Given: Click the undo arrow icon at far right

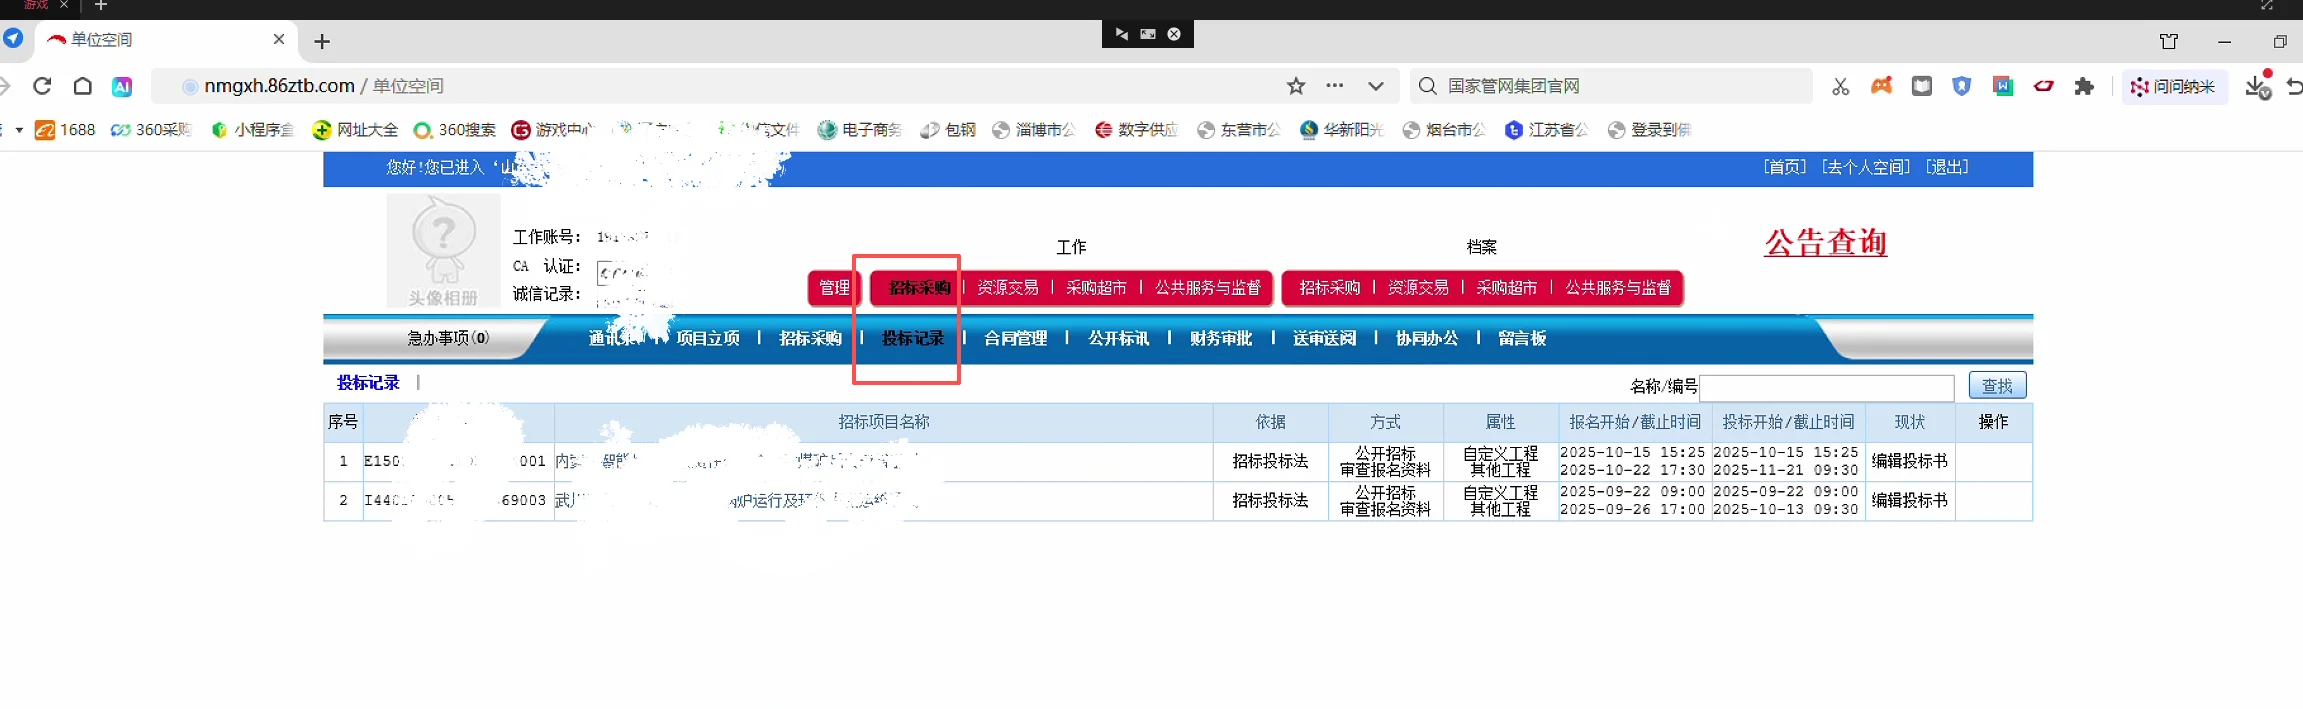Looking at the screenshot, I should pyautogui.click(x=2293, y=87).
